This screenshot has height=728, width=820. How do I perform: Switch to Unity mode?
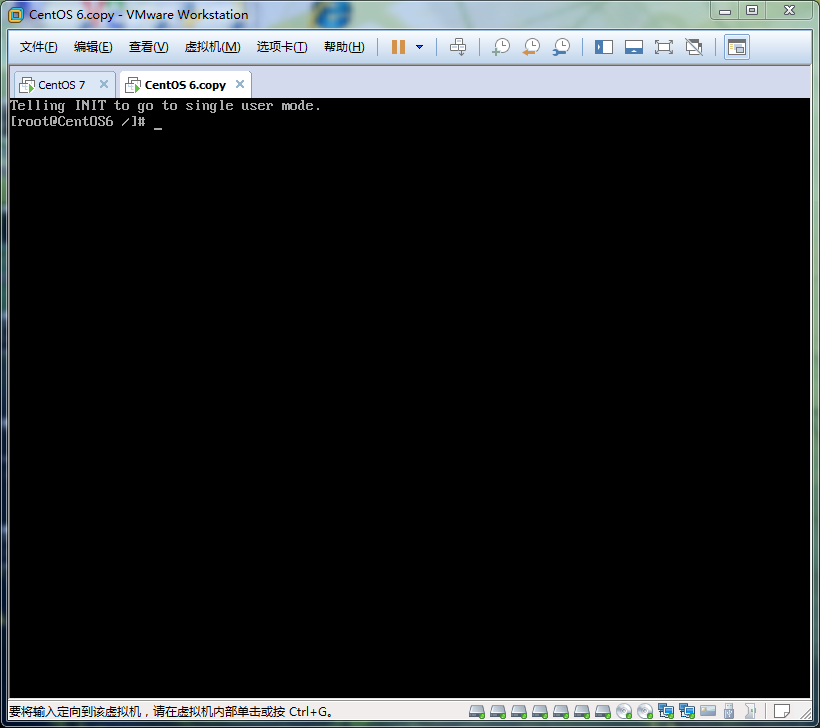694,47
